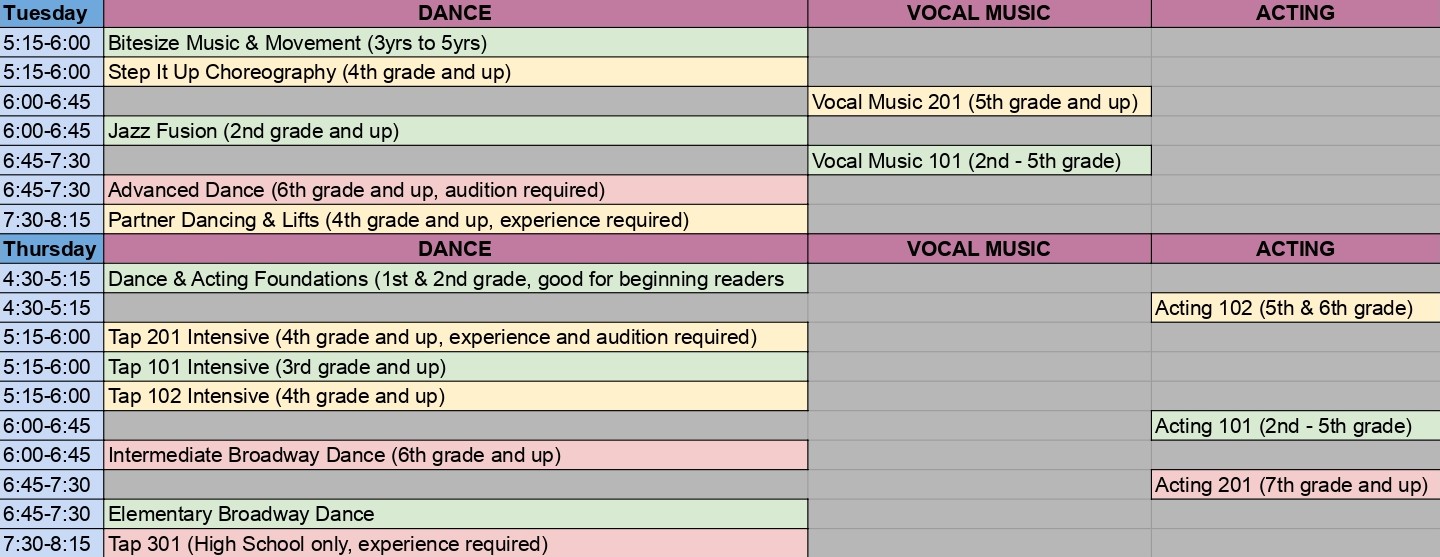Select the Tuesday header cell
The width and height of the screenshot is (1440, 557).
point(51,13)
